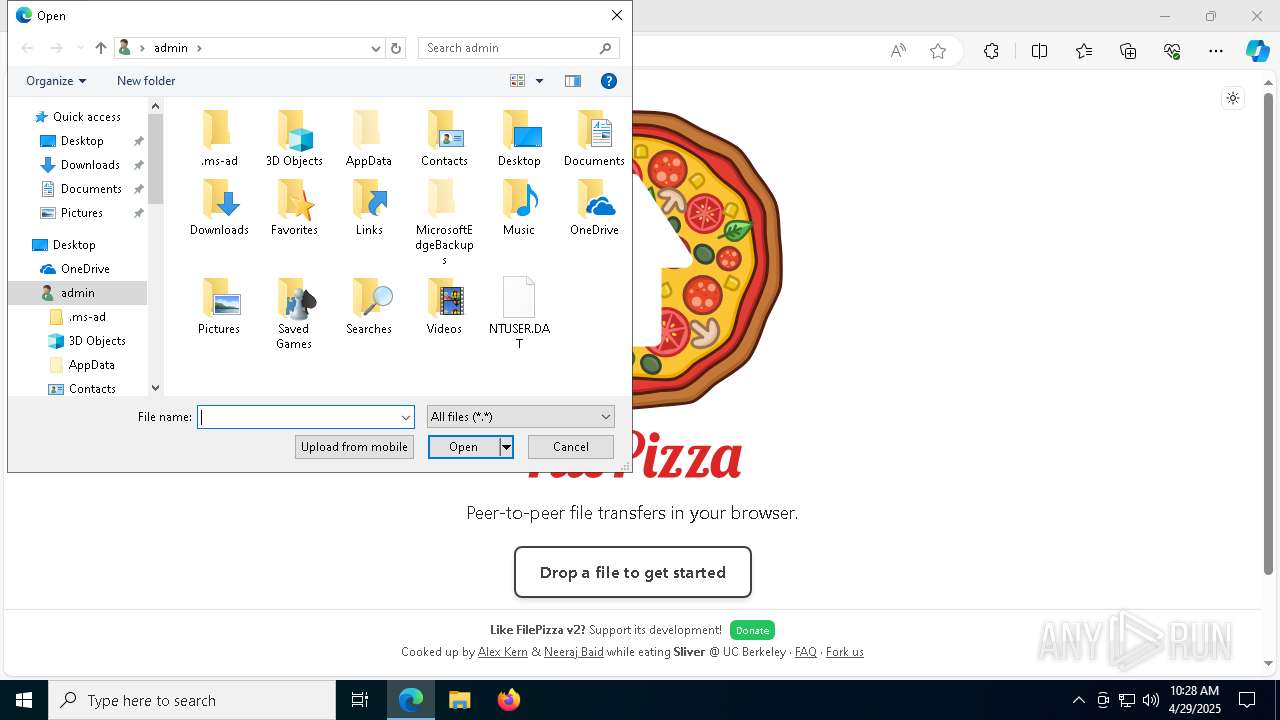Select the MicrosoftEdgeBackups folder
1280x720 pixels.
click(444, 223)
